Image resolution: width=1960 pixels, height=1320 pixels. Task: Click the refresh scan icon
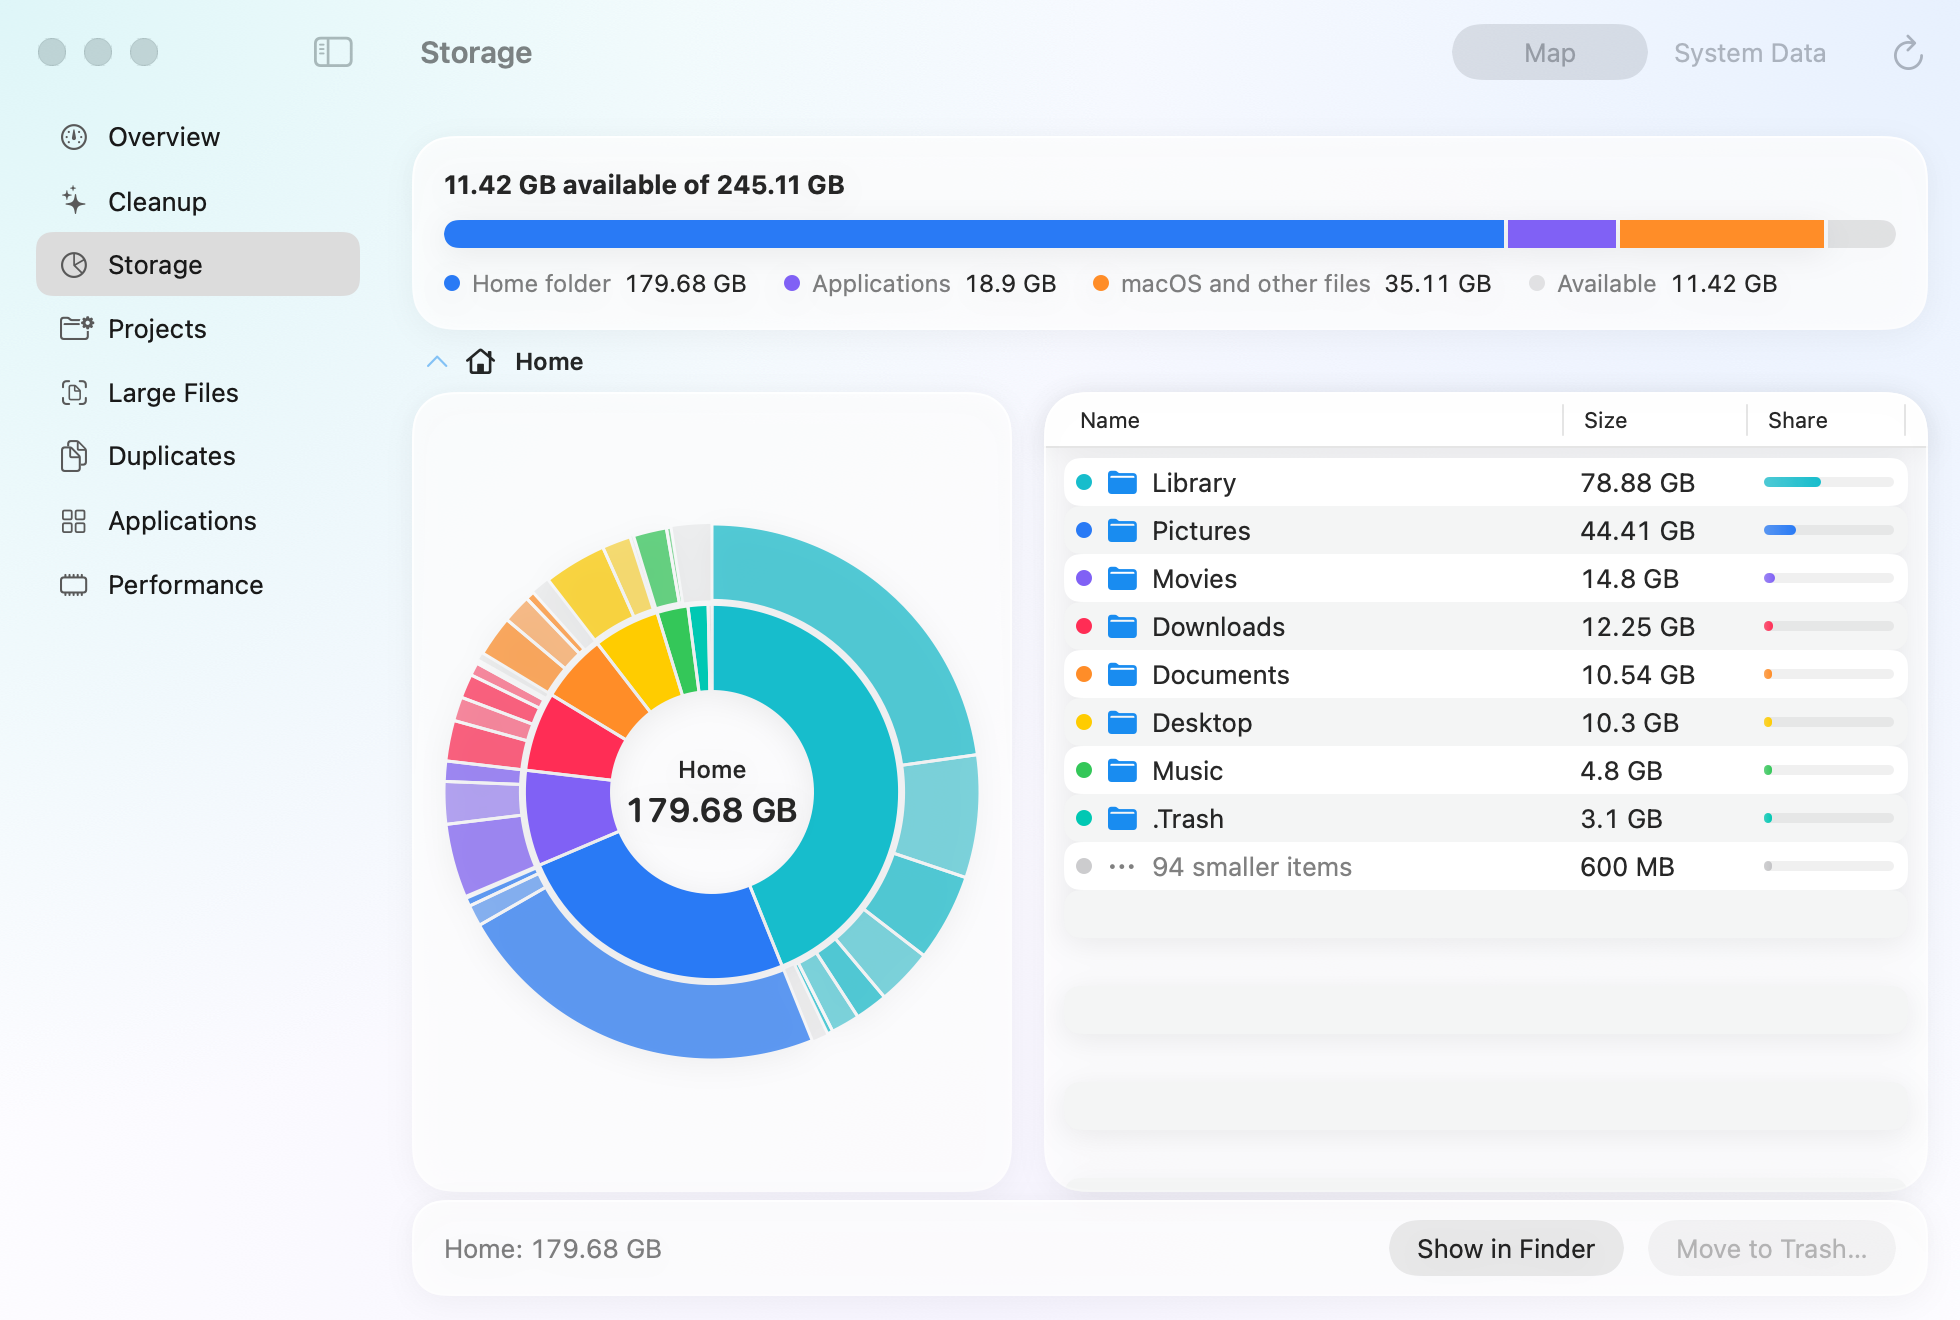[x=1908, y=53]
